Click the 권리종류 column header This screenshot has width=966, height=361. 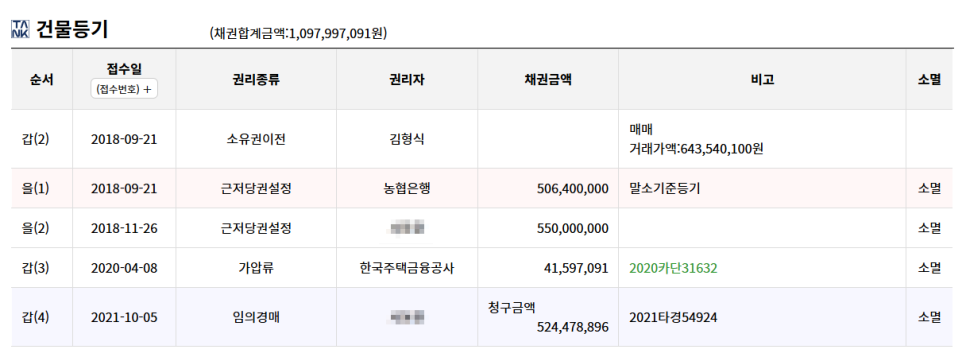click(256, 79)
